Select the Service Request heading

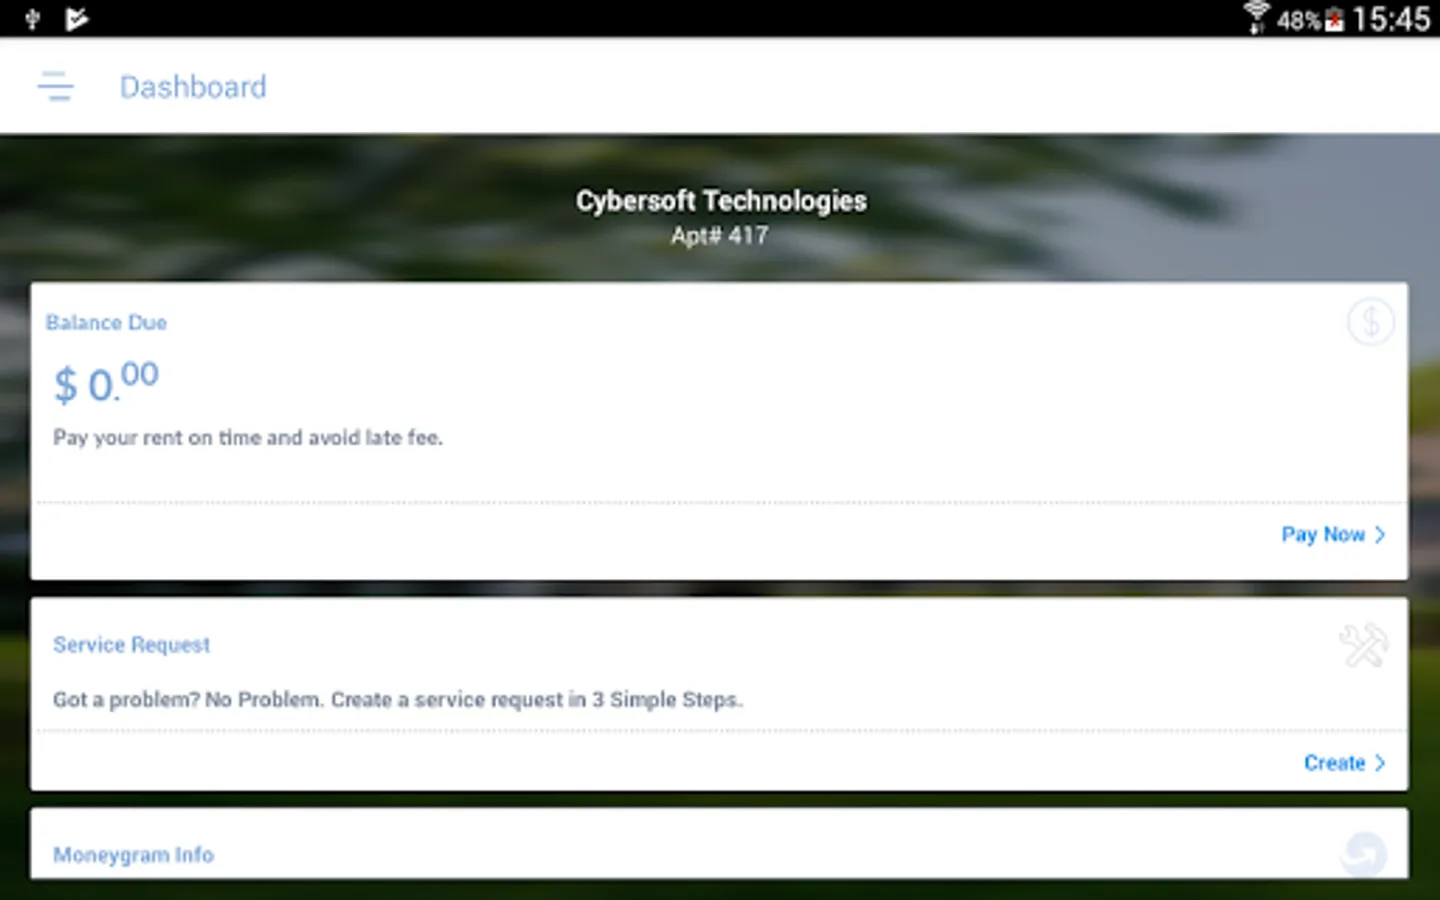132,645
